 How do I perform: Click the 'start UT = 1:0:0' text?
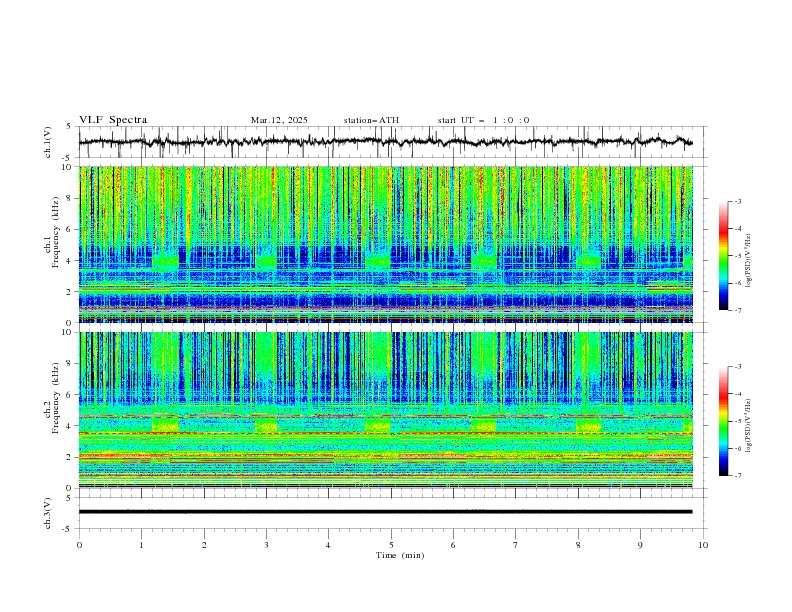coord(483,120)
